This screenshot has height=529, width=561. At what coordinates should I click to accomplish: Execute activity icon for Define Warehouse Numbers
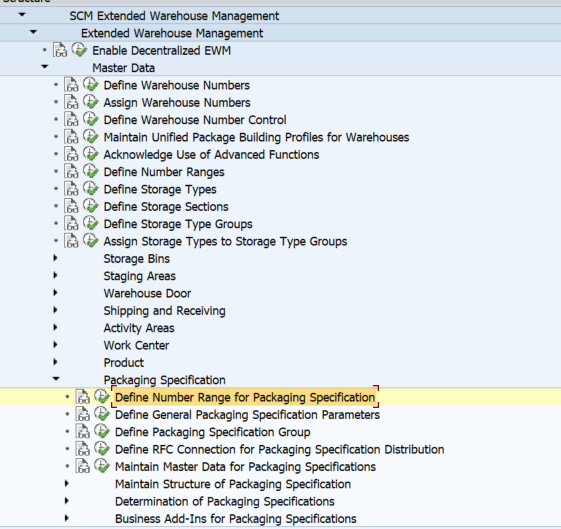91,84
